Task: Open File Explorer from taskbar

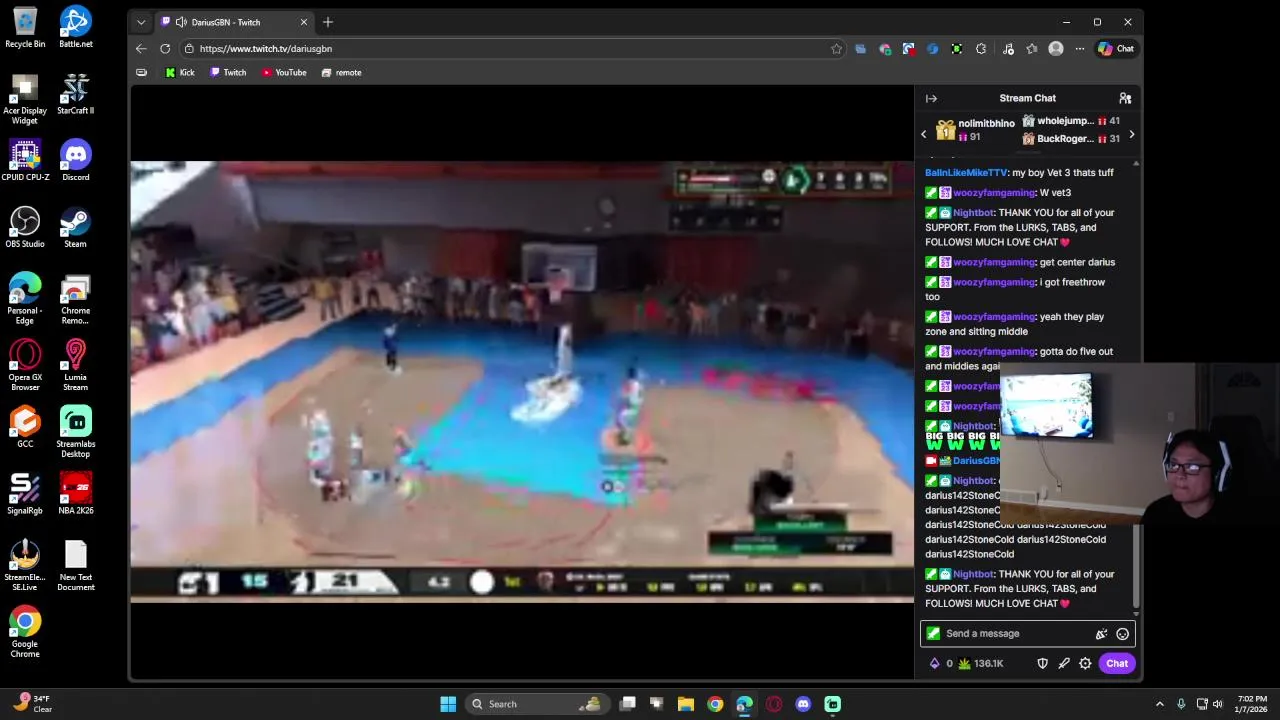Action: tap(686, 704)
